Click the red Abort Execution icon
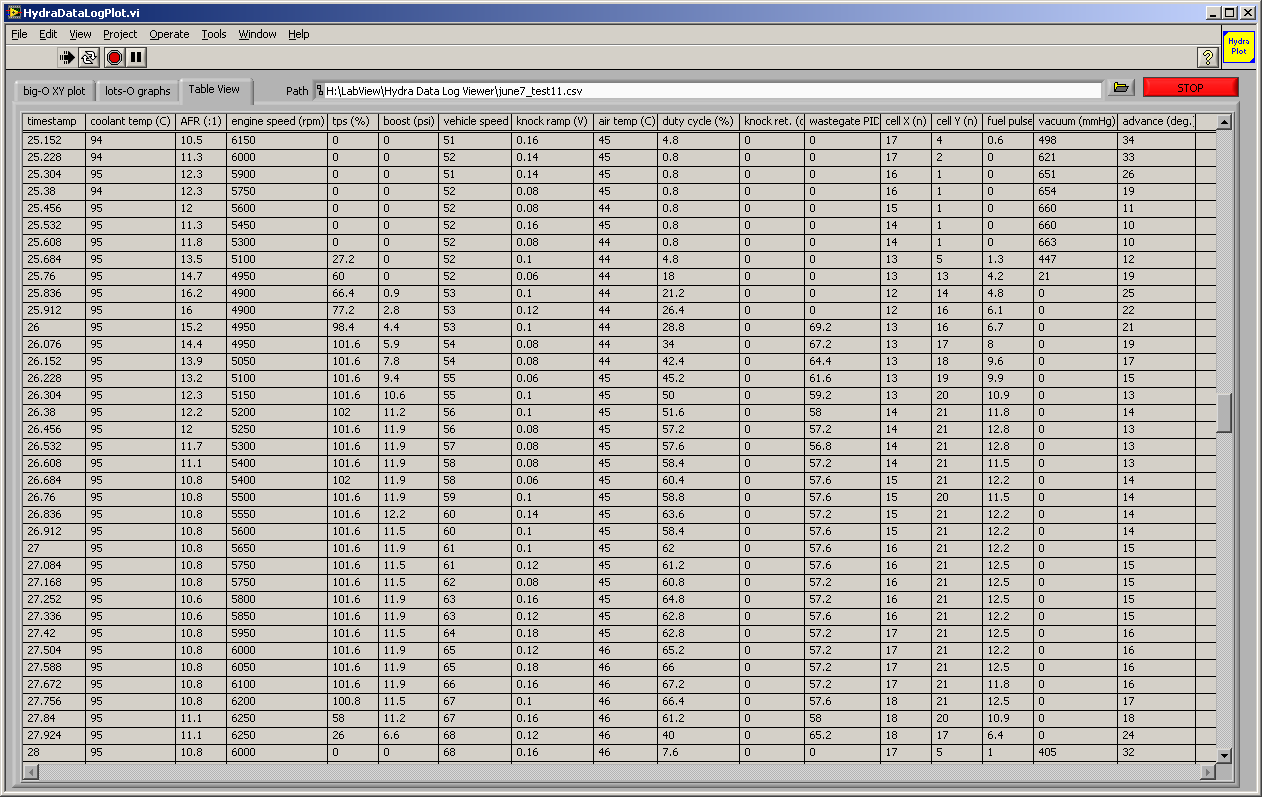The image size is (1262, 797). (115, 57)
